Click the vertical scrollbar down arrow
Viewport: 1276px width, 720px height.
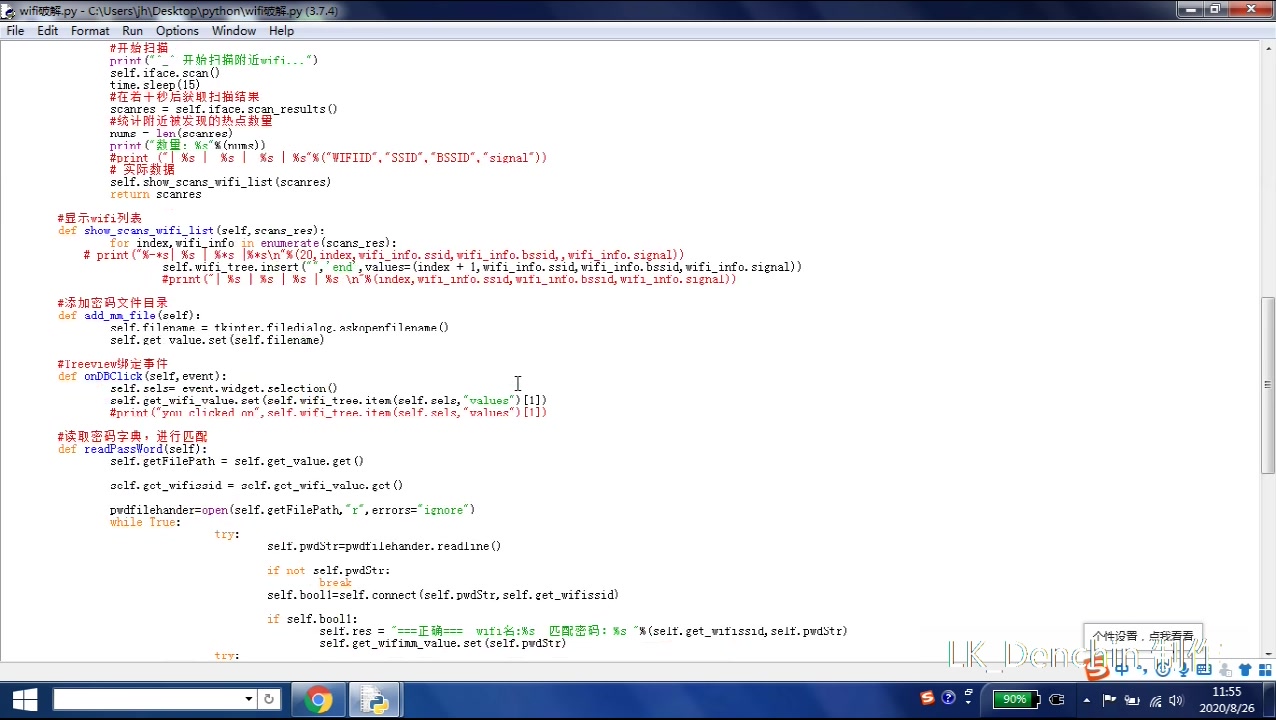click(x=1267, y=653)
